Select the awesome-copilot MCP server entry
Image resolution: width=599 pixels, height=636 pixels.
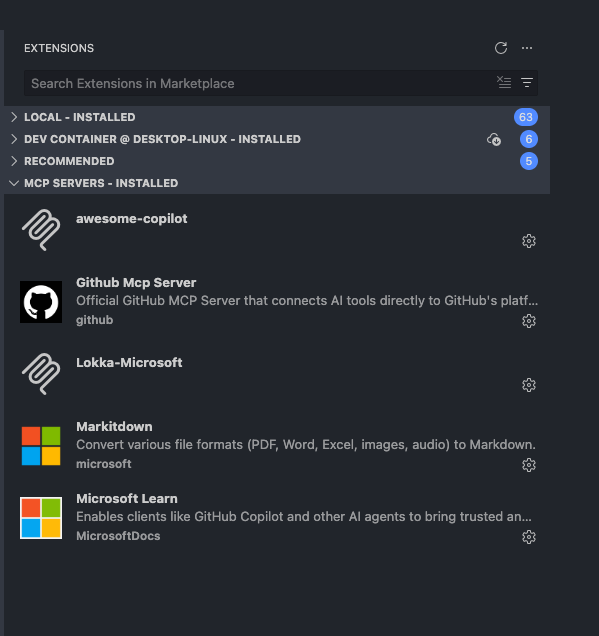pos(277,230)
